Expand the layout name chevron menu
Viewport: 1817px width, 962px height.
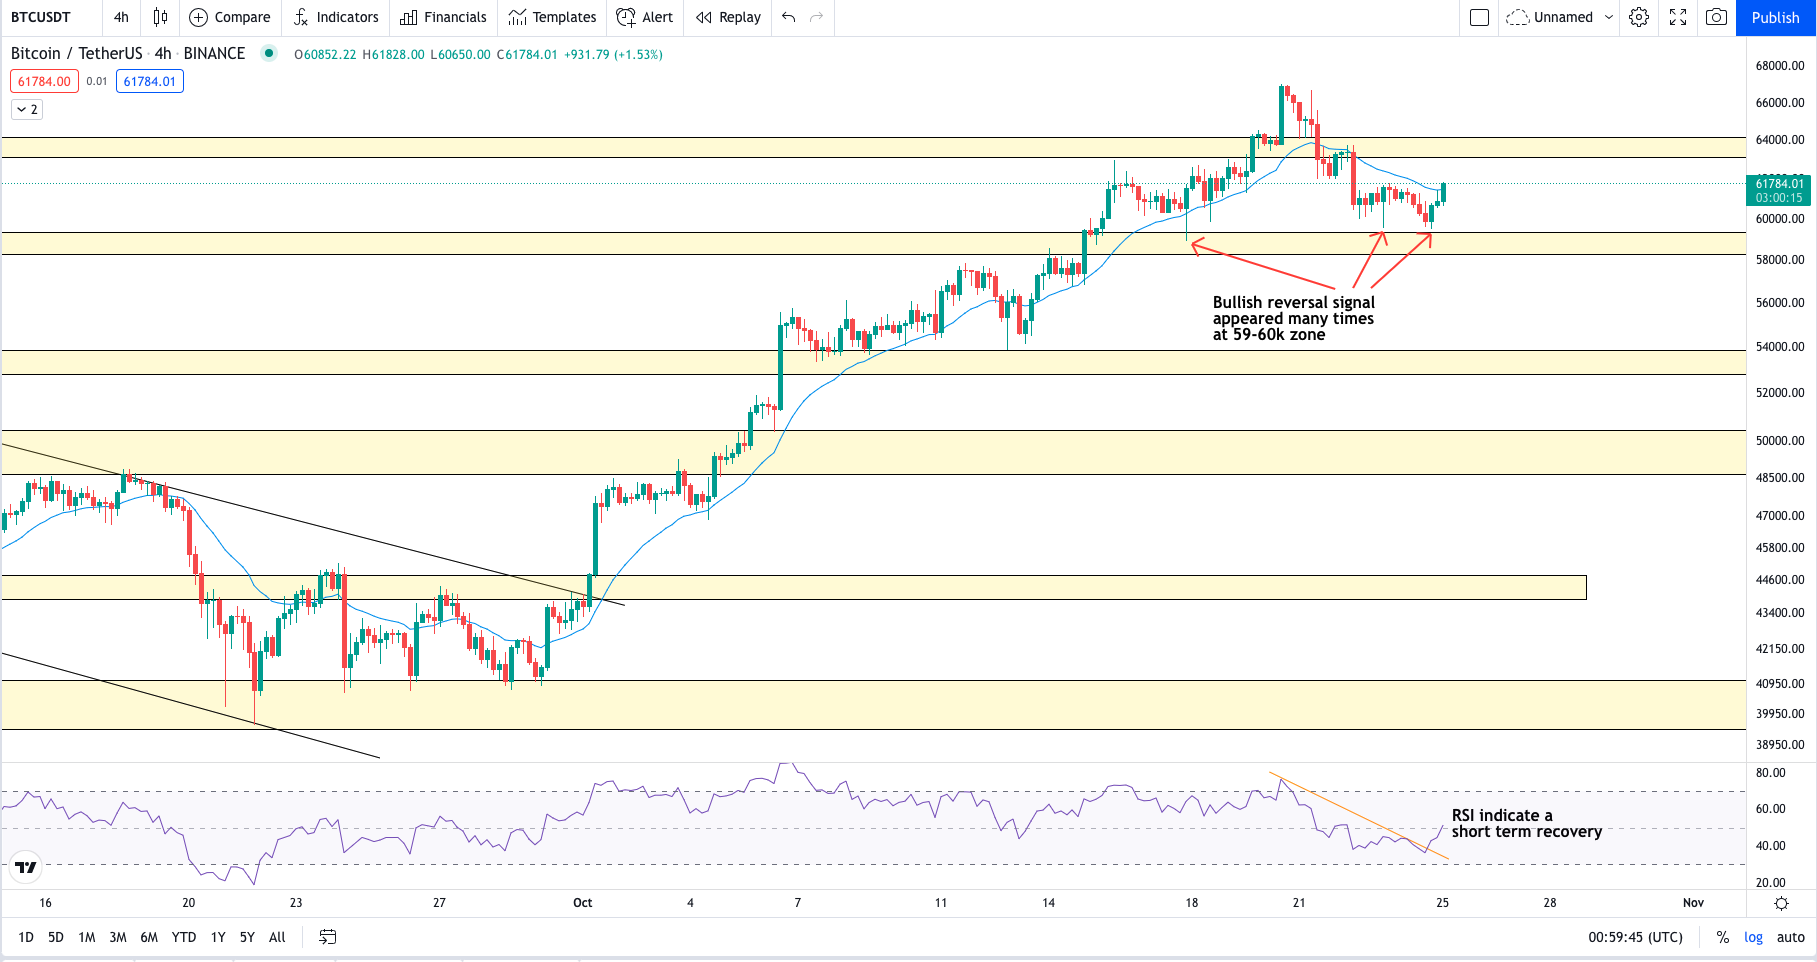[1609, 17]
